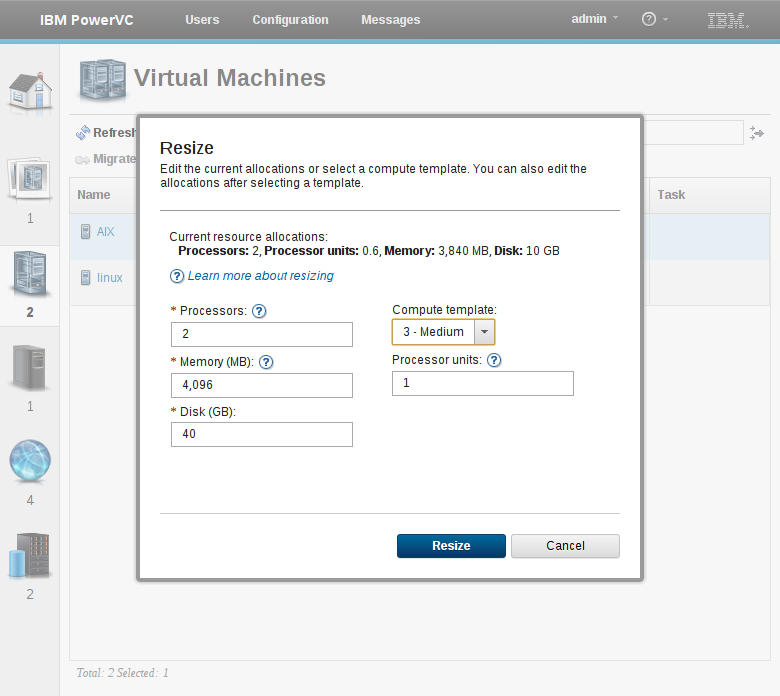Open the Networks globe icon in the sidebar

click(x=30, y=460)
